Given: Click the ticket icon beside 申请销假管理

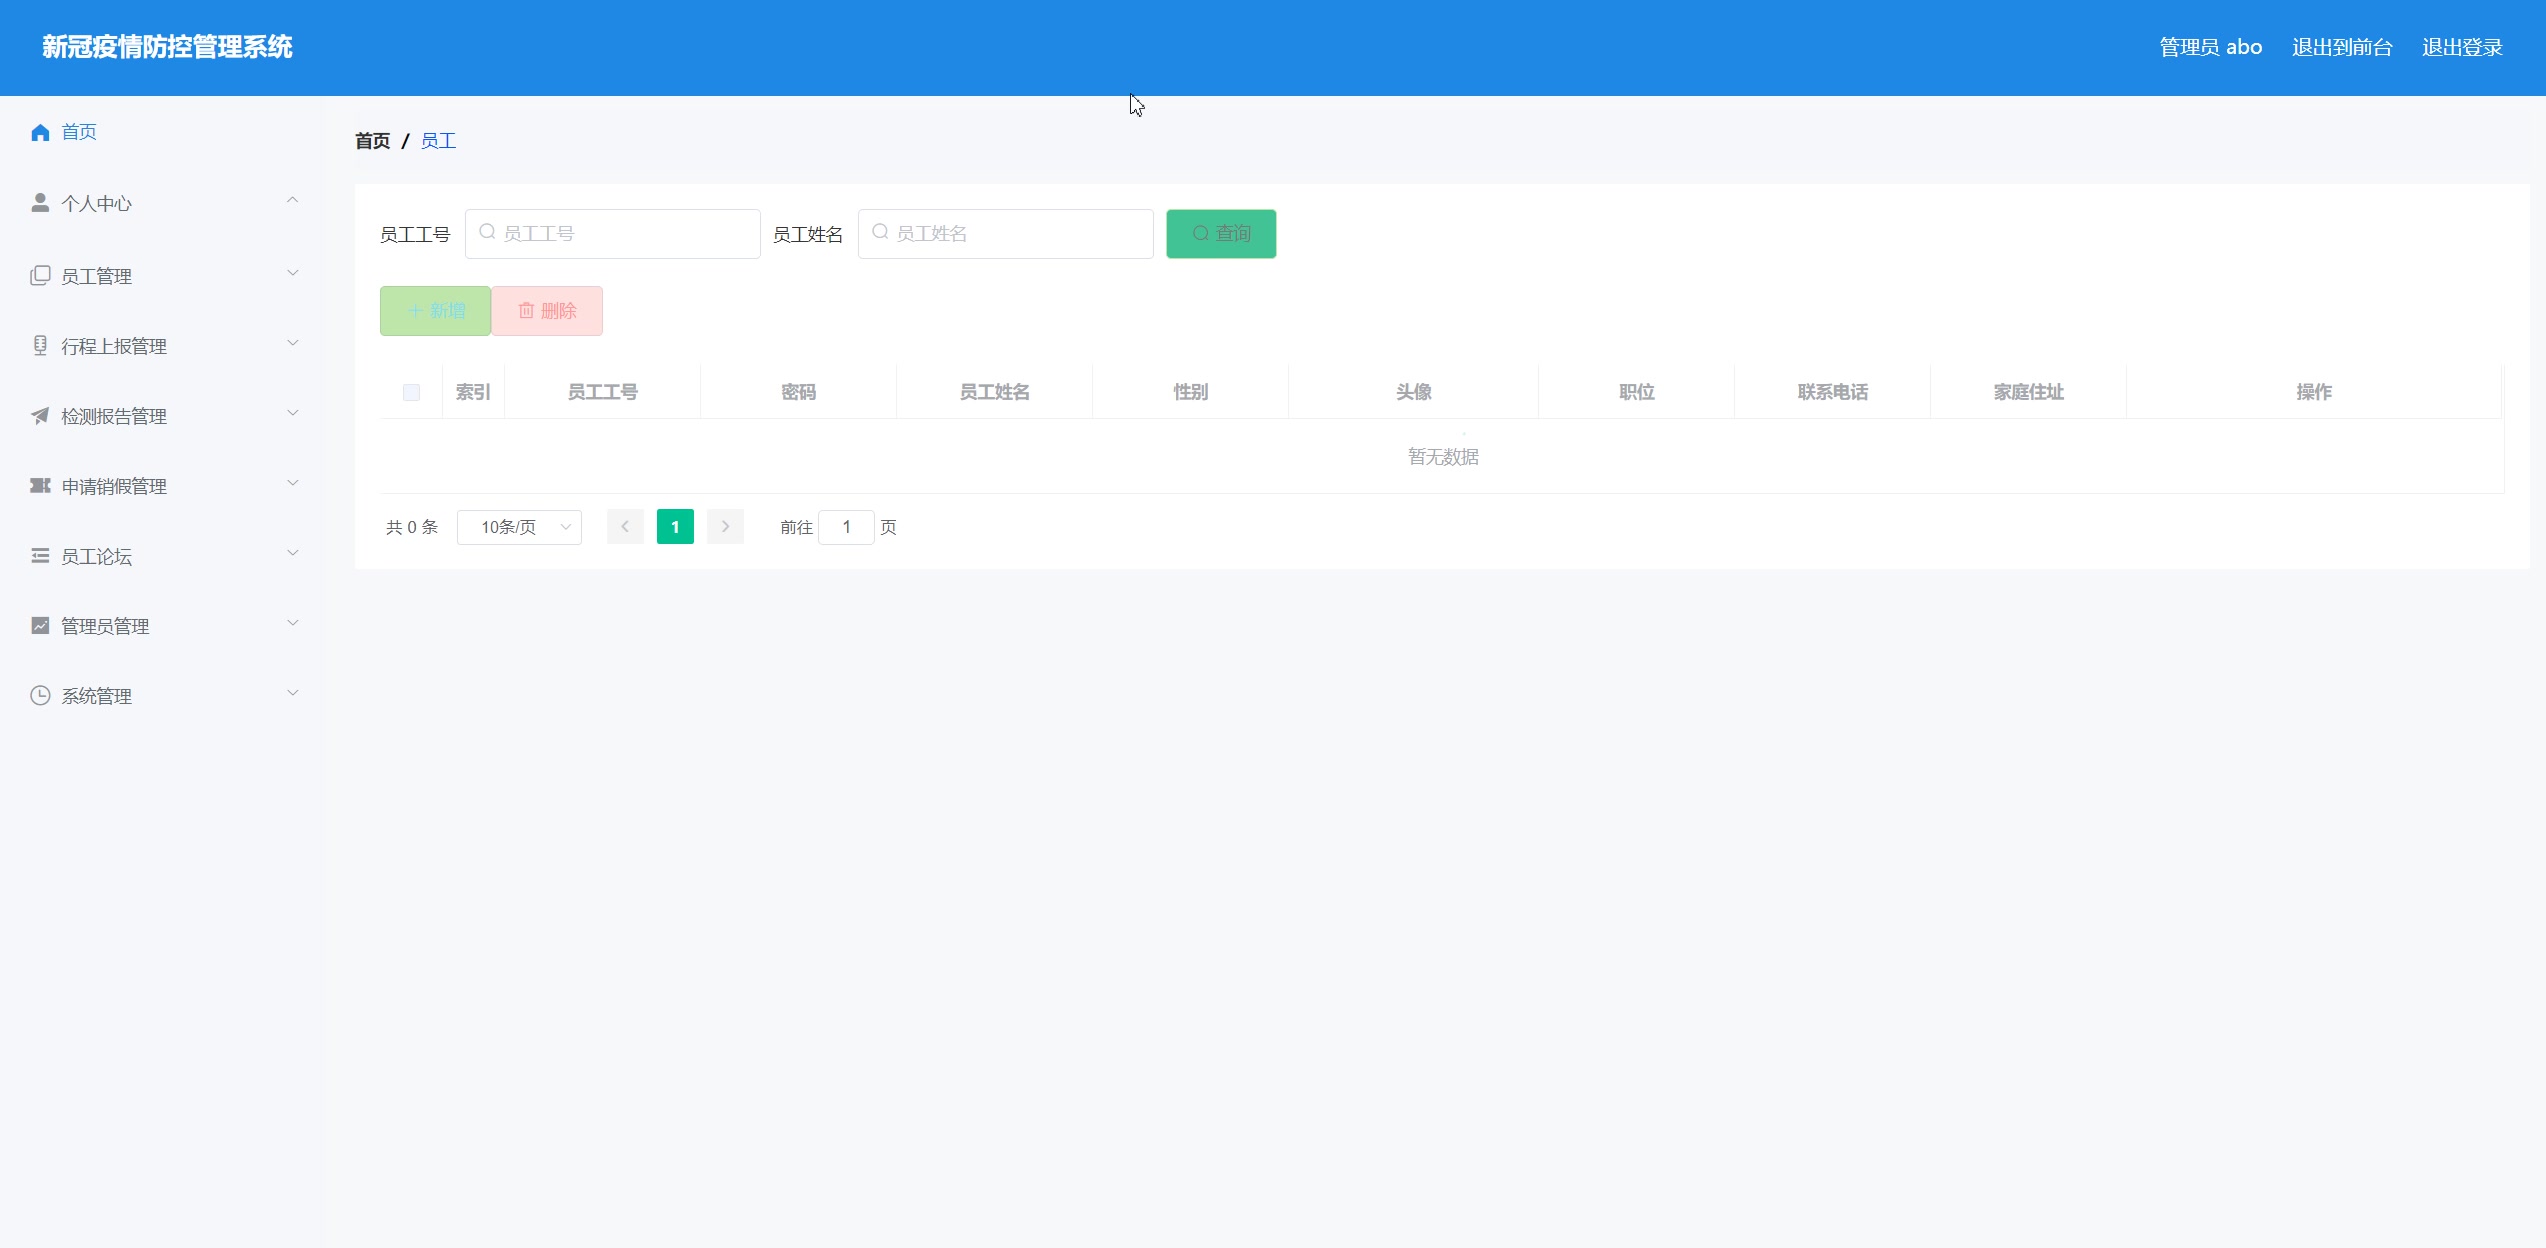Looking at the screenshot, I should (40, 486).
